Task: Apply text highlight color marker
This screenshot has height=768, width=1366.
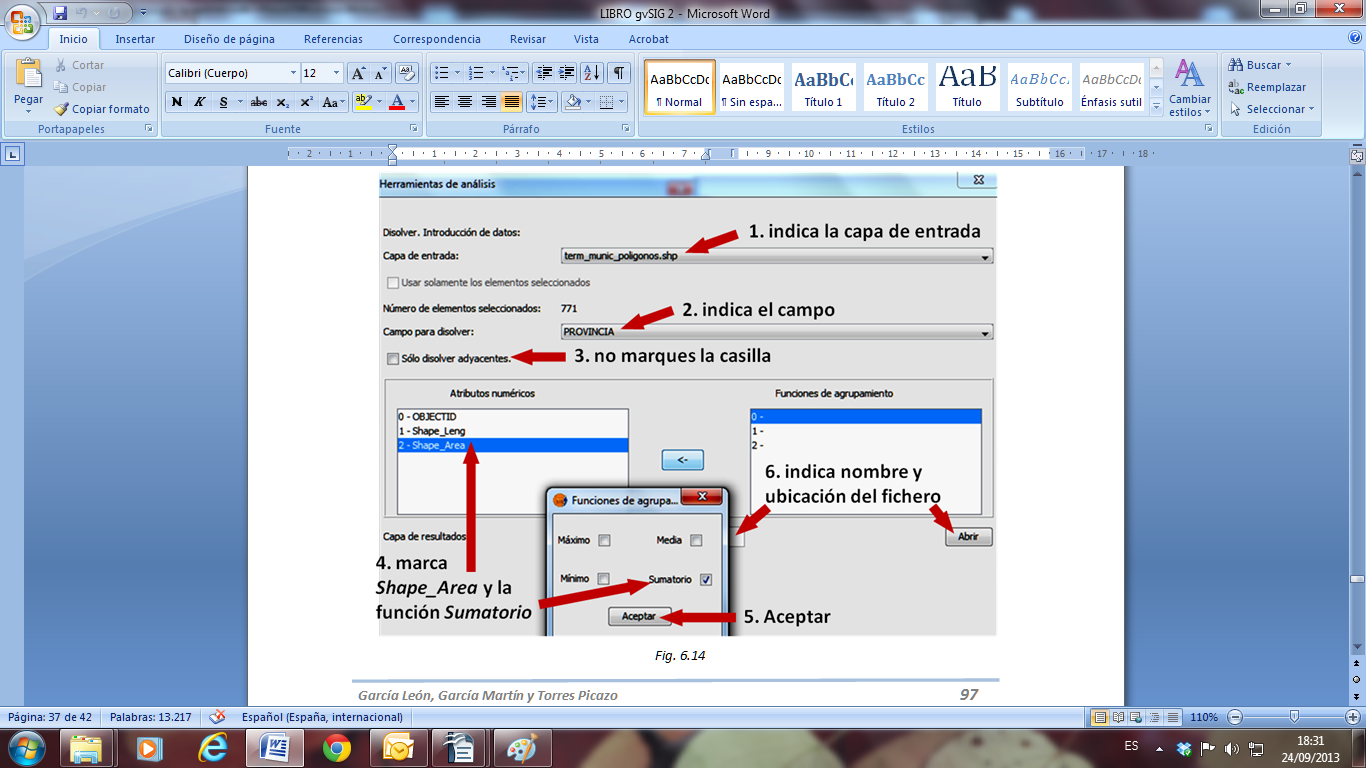Action: tap(362, 102)
